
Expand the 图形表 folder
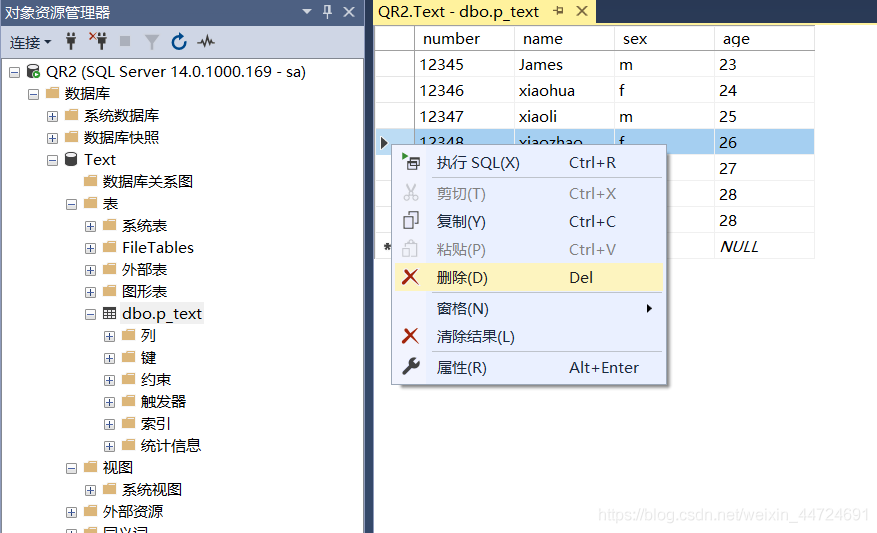click(91, 293)
